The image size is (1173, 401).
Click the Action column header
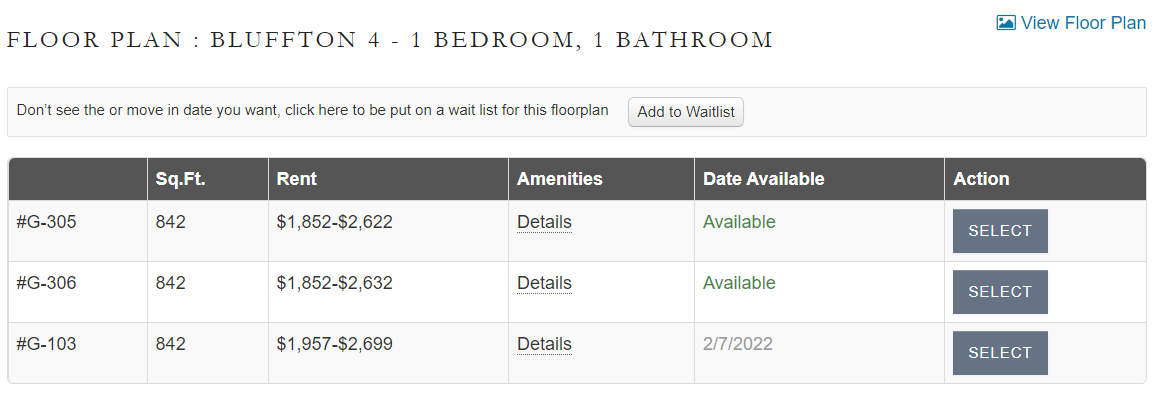[981, 179]
